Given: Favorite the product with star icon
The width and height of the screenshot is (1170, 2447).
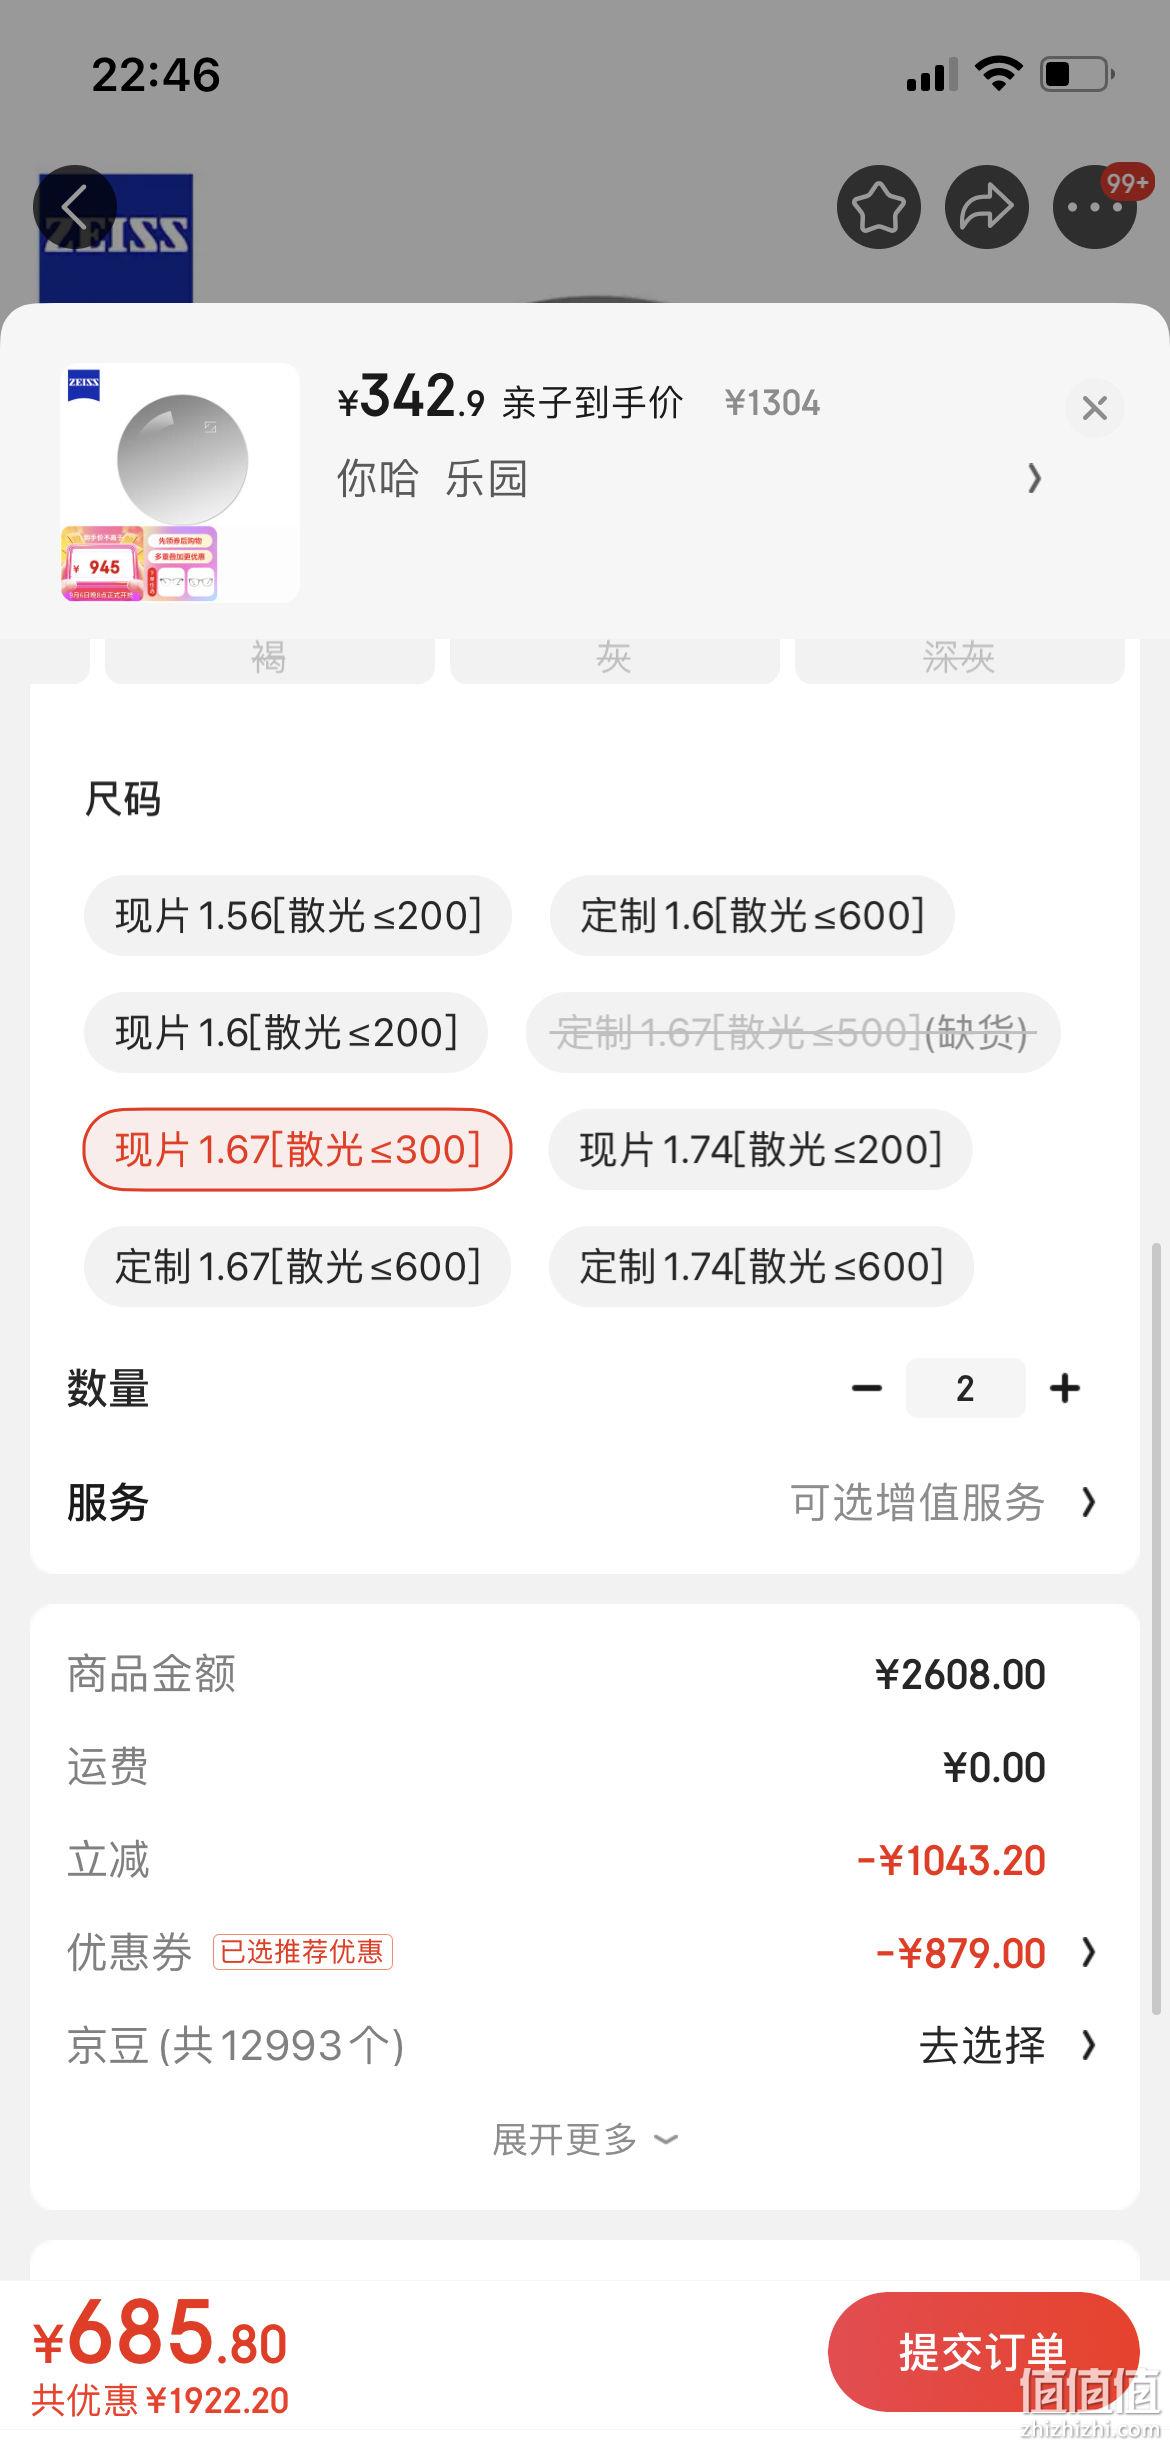Looking at the screenshot, I should pyautogui.click(x=878, y=207).
